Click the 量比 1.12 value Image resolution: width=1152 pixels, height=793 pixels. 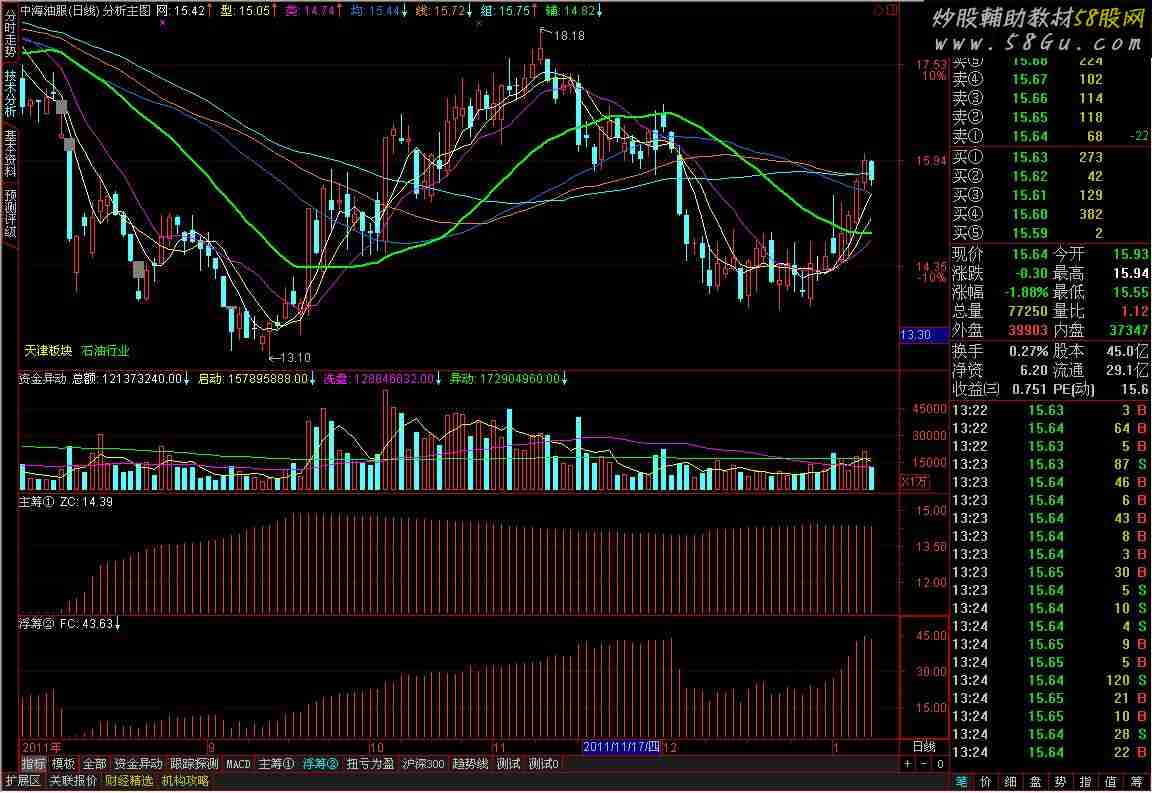1134,312
